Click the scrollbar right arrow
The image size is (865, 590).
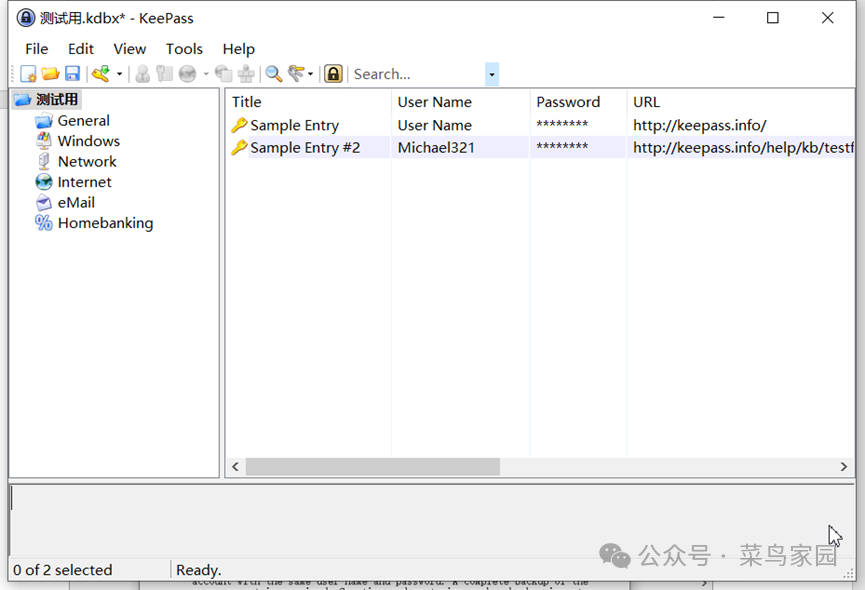pyautogui.click(x=843, y=466)
